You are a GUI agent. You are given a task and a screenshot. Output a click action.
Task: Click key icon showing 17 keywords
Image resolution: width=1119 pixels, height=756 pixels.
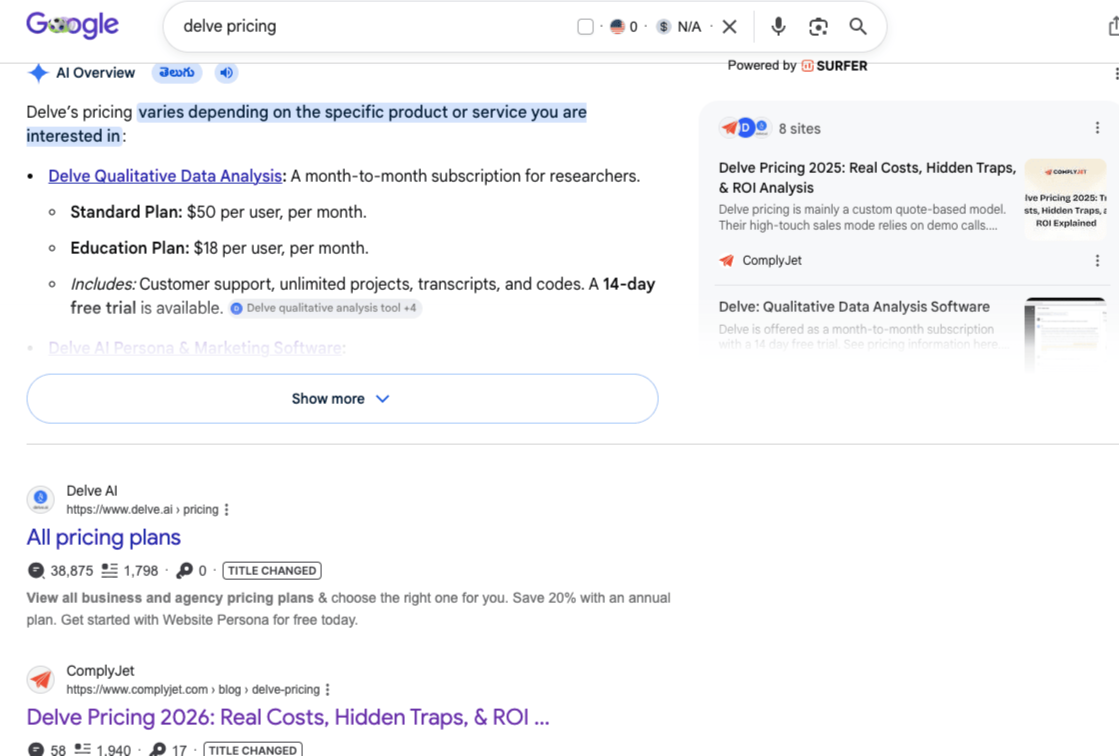[158, 750]
